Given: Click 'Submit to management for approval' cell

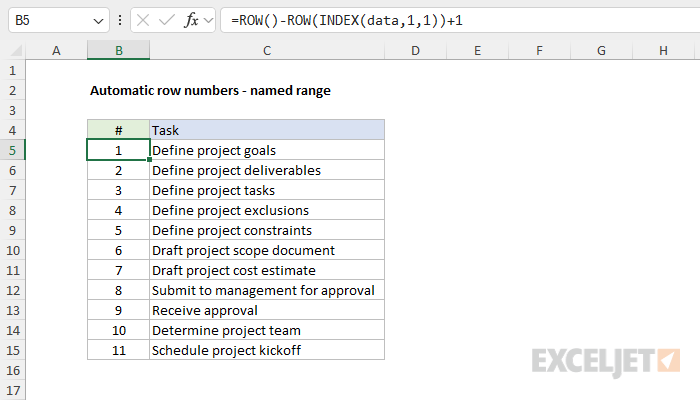Looking at the screenshot, I should click(267, 290).
